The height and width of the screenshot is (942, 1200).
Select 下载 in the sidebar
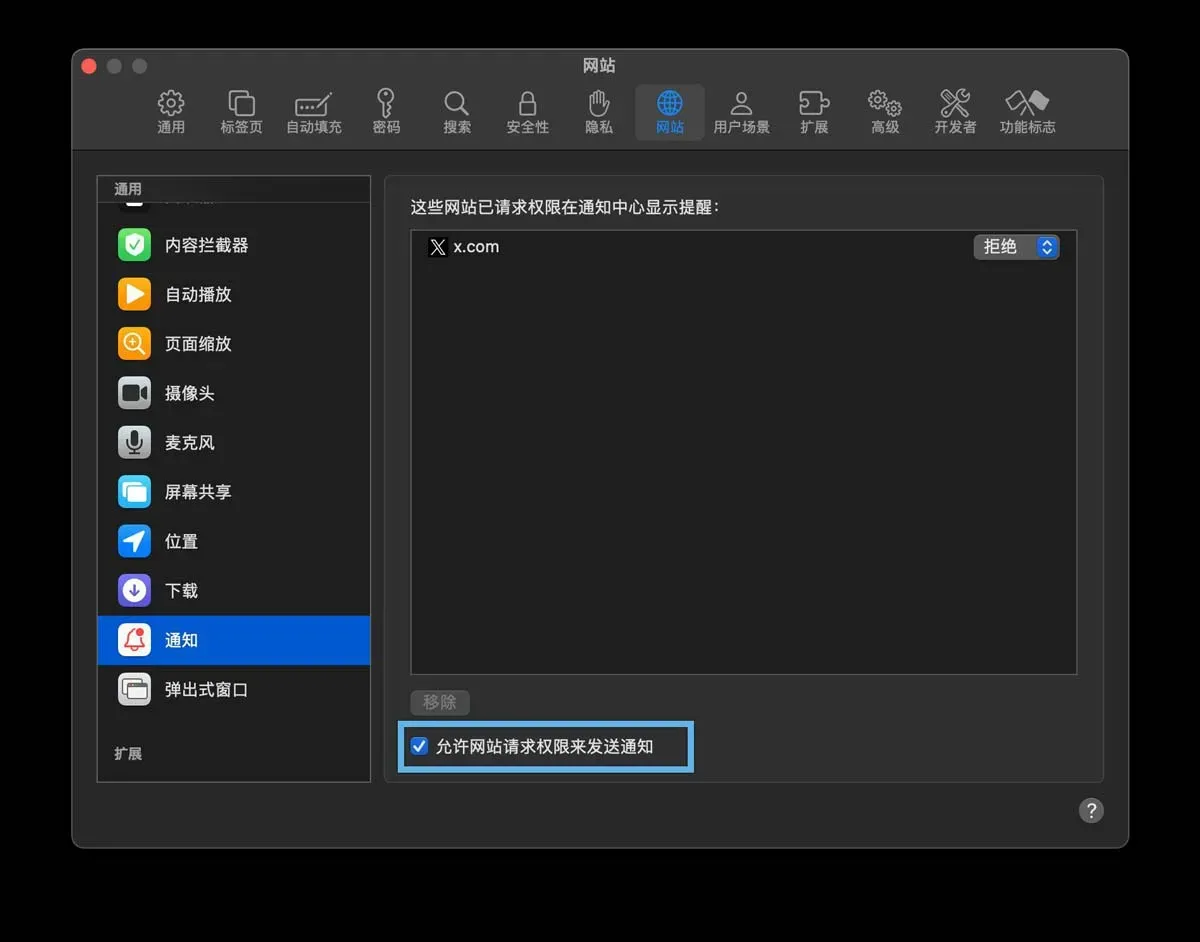tap(234, 591)
